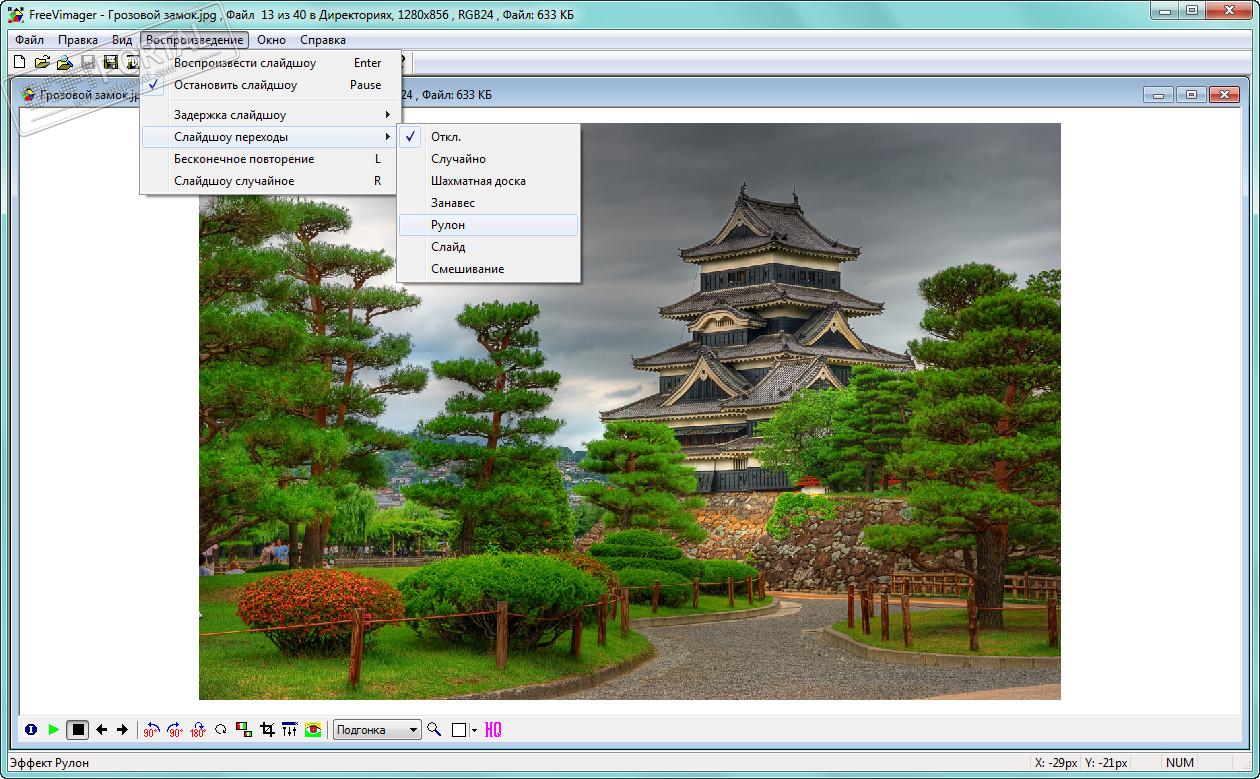Click the Open file folder icon
1260x779 pixels.
pyautogui.click(x=42, y=63)
